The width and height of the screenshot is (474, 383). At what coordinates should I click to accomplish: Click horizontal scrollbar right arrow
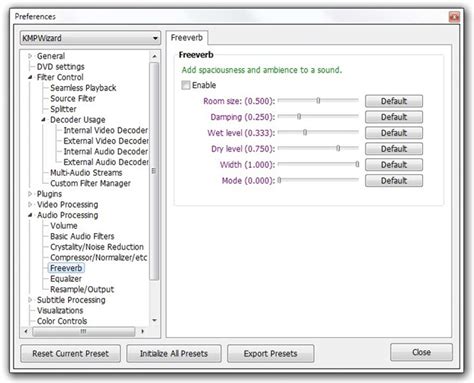click(x=142, y=331)
